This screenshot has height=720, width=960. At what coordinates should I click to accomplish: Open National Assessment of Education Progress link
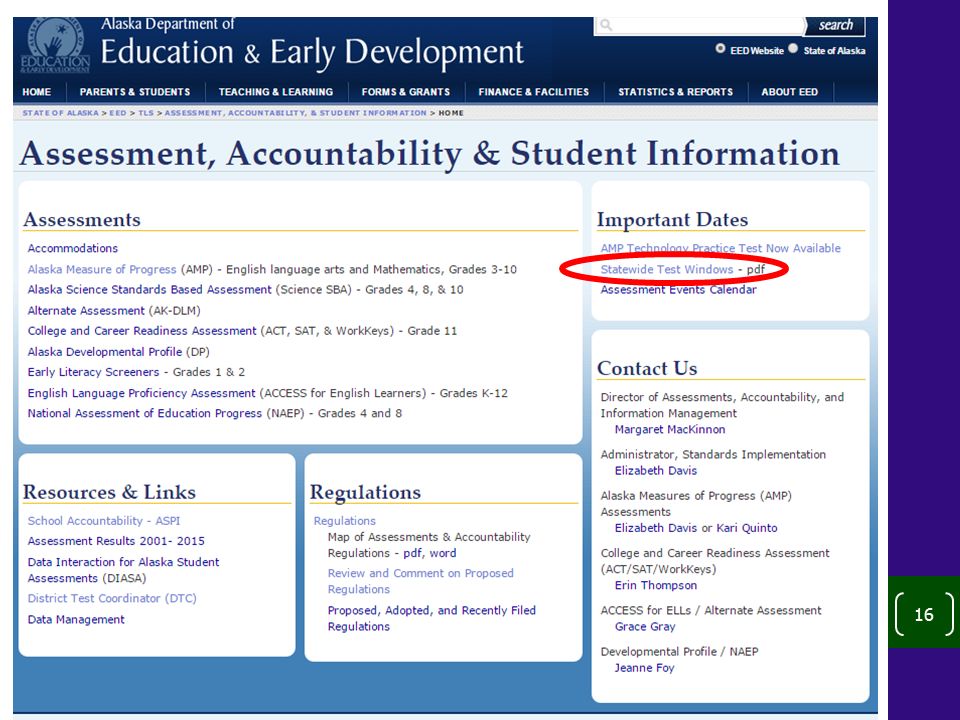[x=144, y=413]
